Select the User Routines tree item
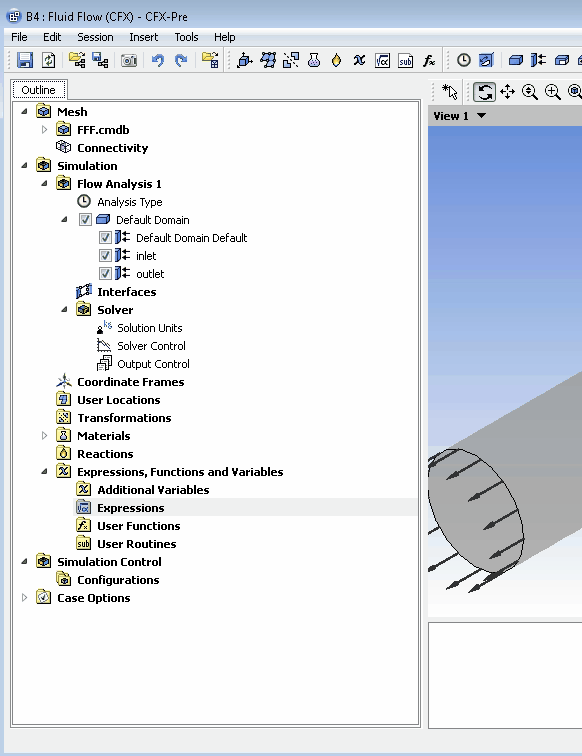The width and height of the screenshot is (582, 756). [137, 544]
